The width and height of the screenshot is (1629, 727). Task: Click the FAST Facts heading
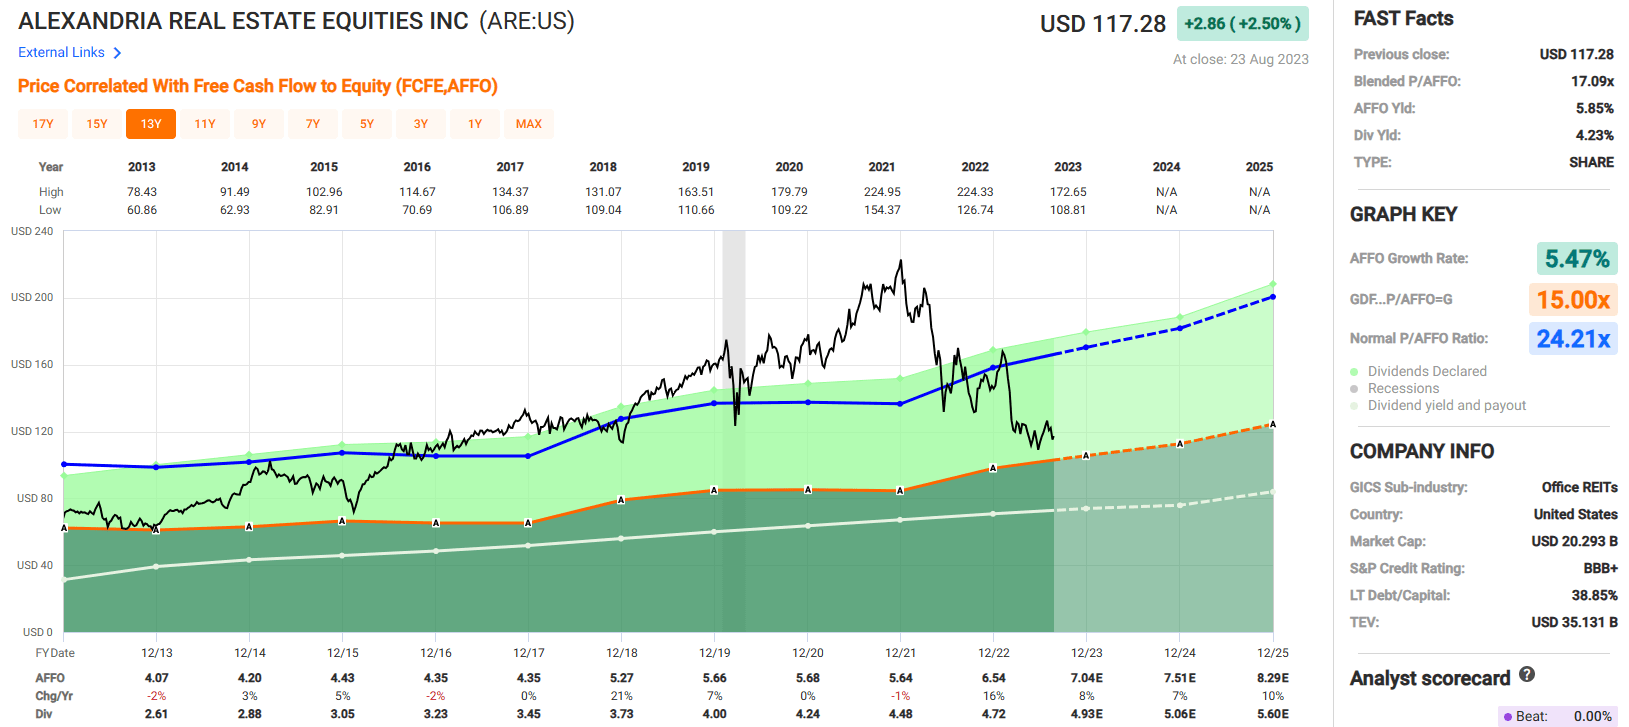point(1403,18)
